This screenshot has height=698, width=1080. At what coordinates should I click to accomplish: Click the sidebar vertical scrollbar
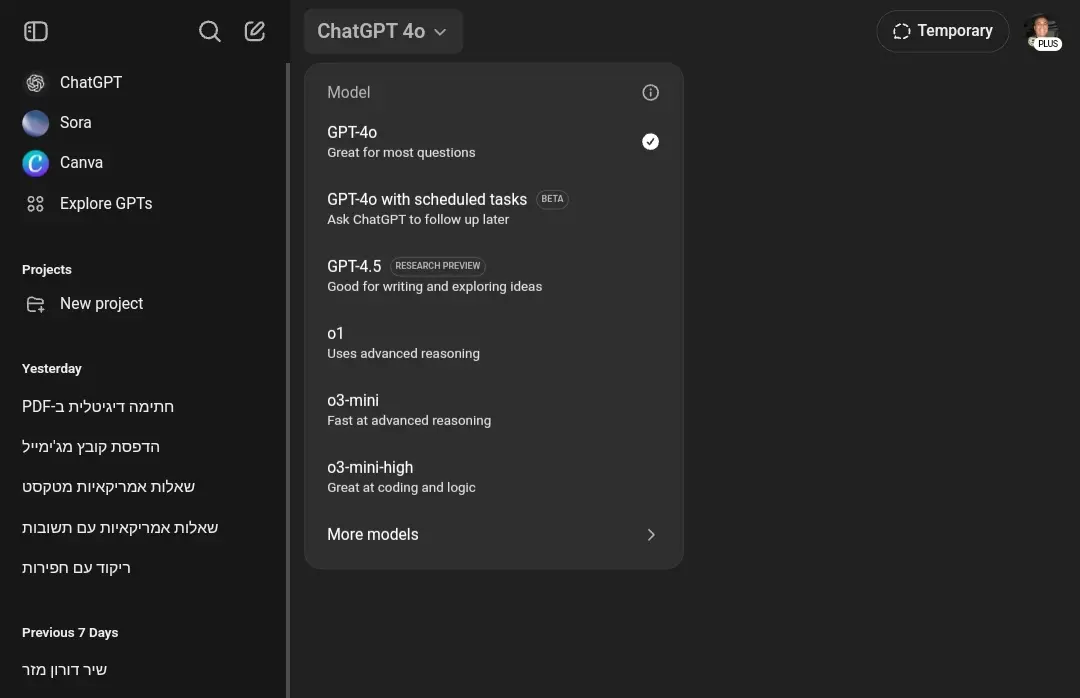pos(287,380)
